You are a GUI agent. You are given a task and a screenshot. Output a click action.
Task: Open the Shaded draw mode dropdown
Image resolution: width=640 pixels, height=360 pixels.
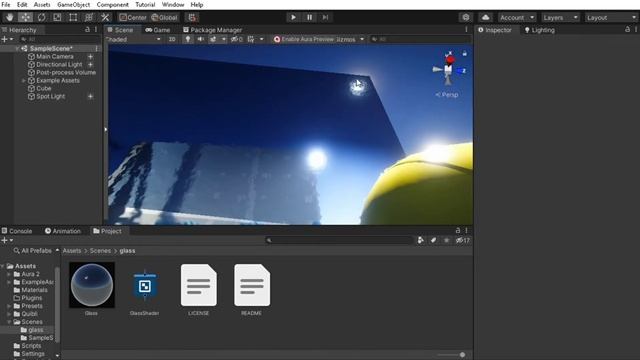133,39
